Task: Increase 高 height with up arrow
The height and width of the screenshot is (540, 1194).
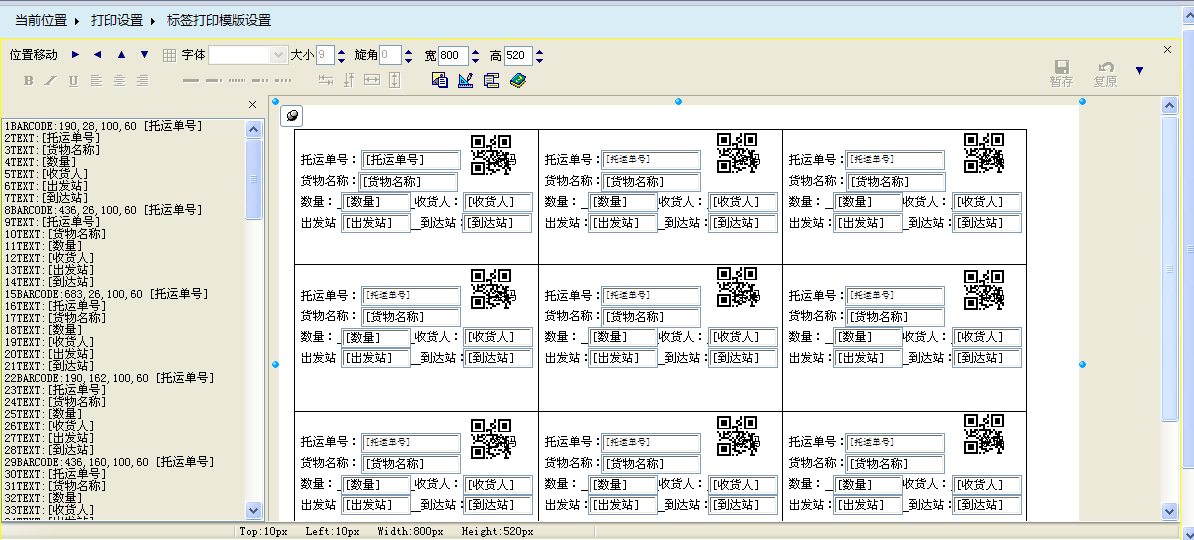Action: point(539,51)
